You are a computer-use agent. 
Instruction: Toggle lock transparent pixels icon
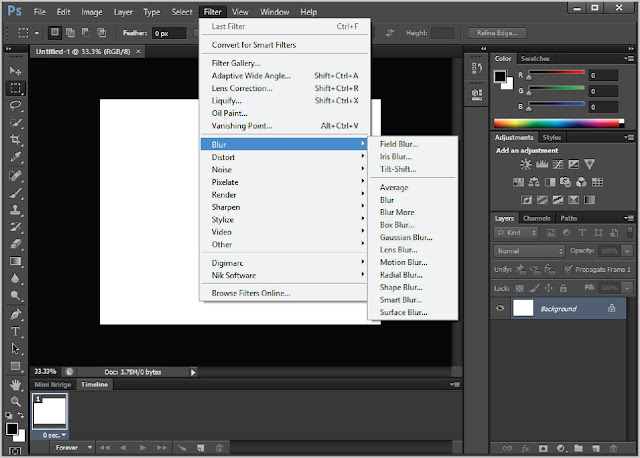click(519, 288)
